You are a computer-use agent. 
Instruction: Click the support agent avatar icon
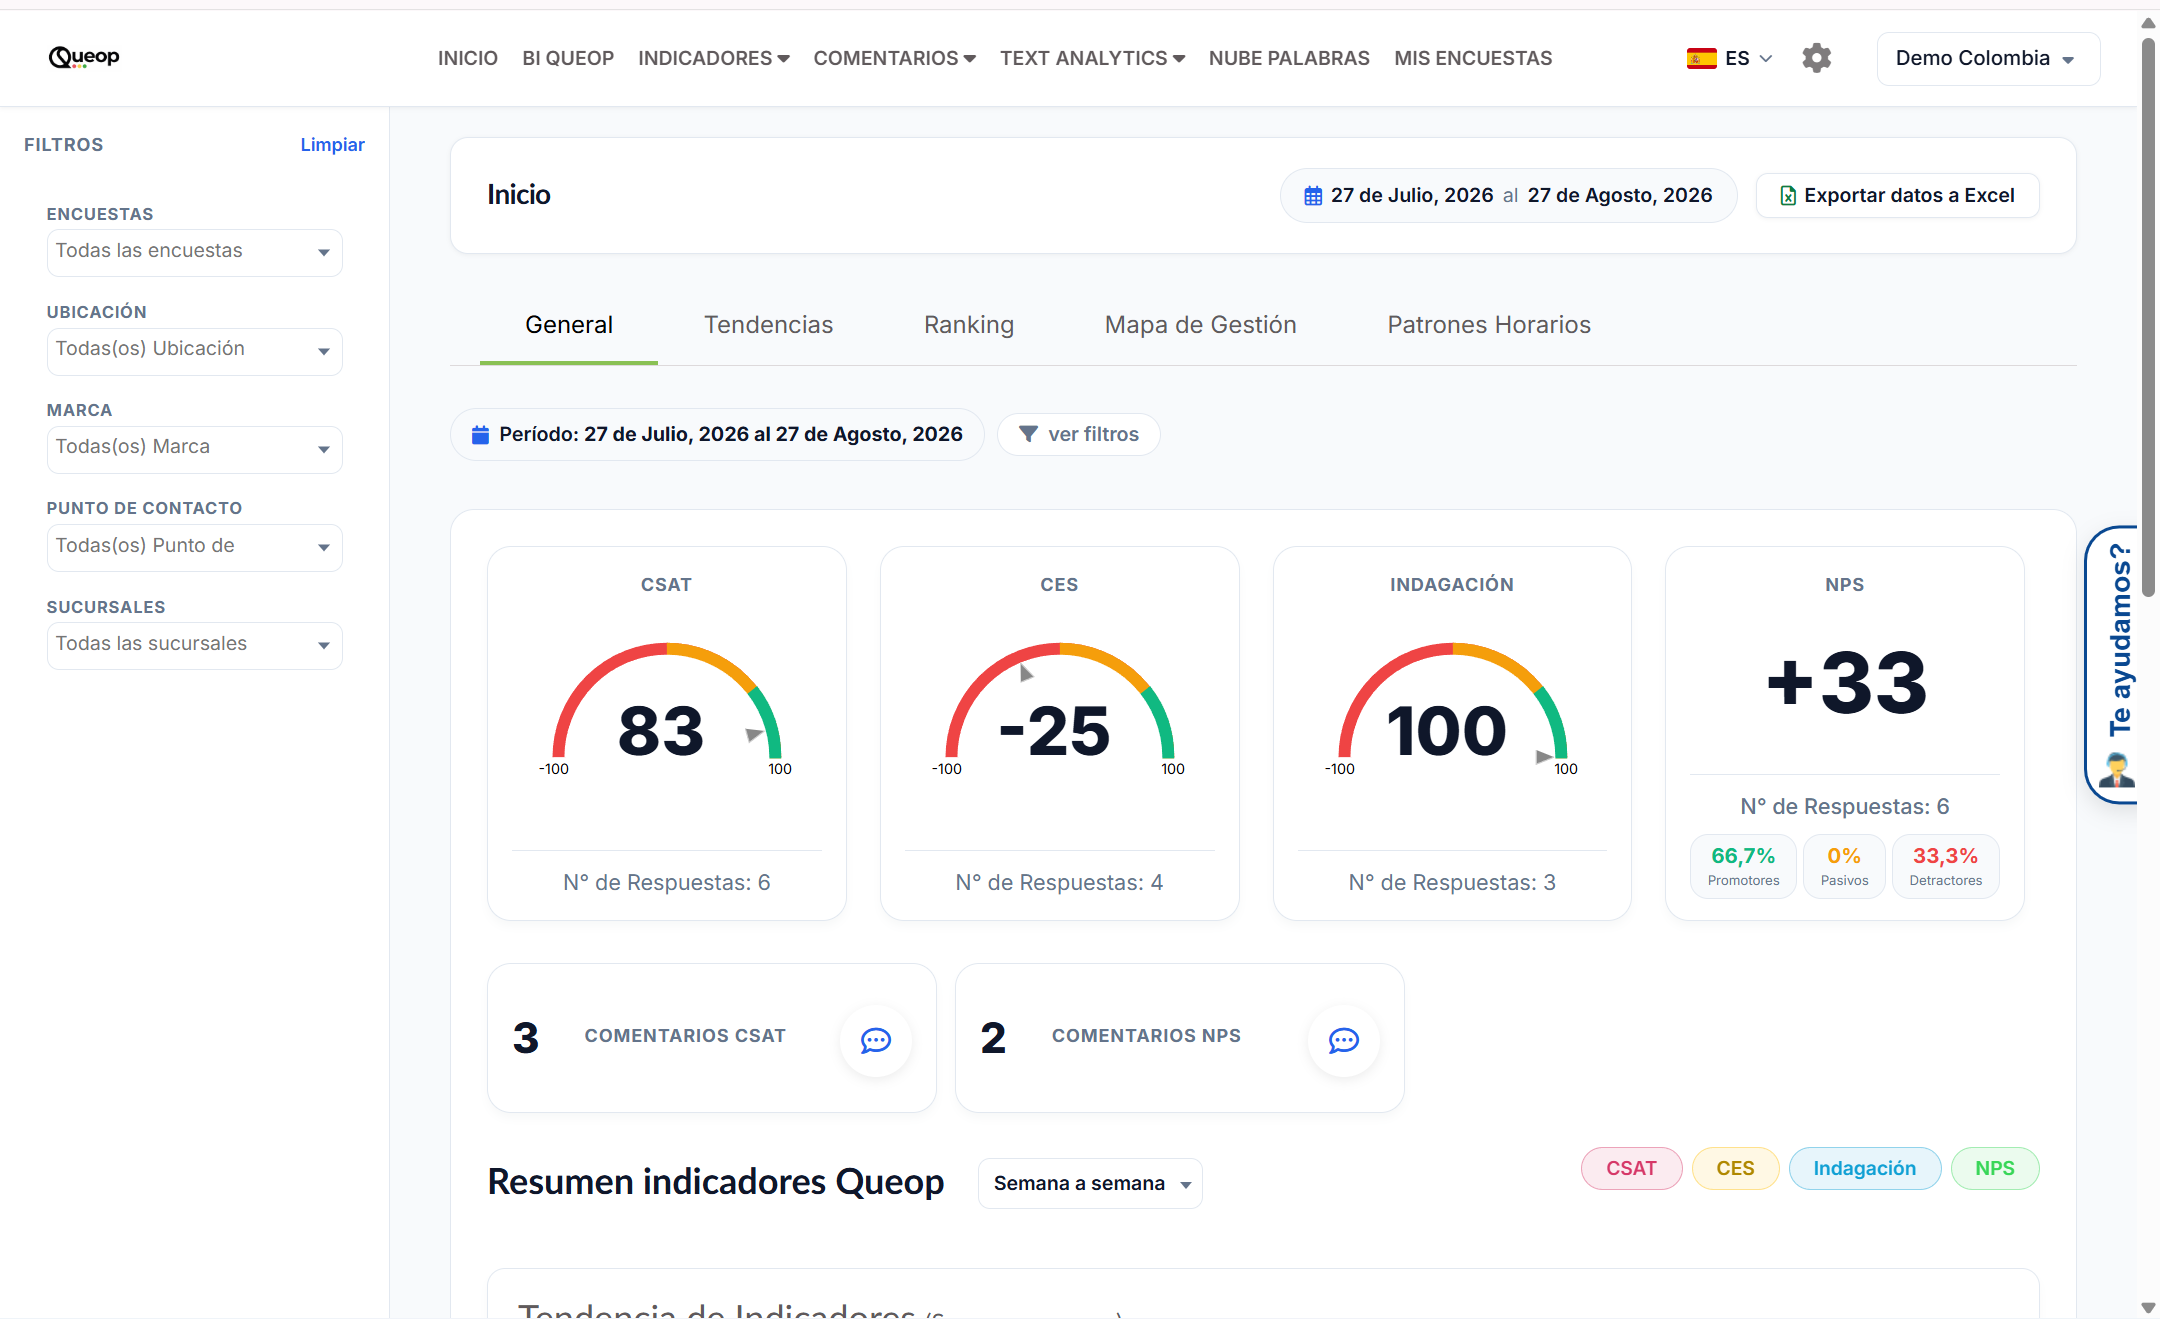click(2117, 771)
